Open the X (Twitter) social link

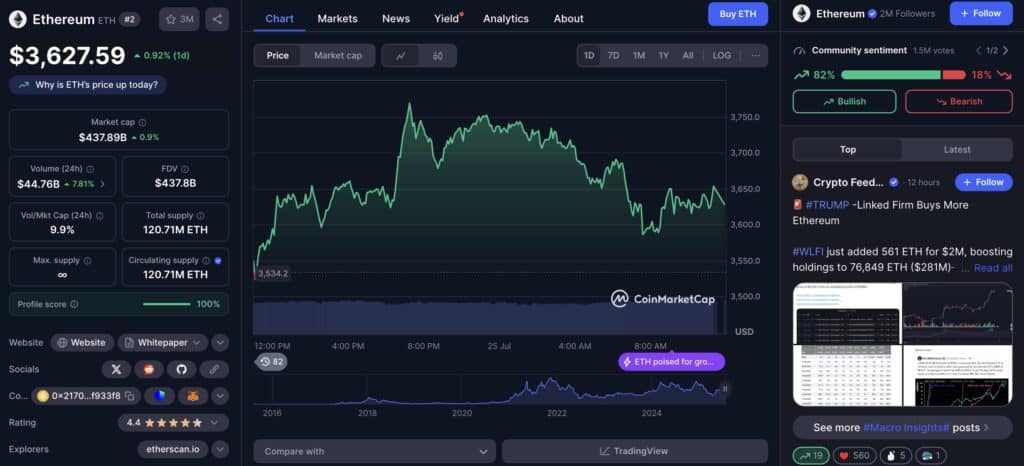click(116, 369)
